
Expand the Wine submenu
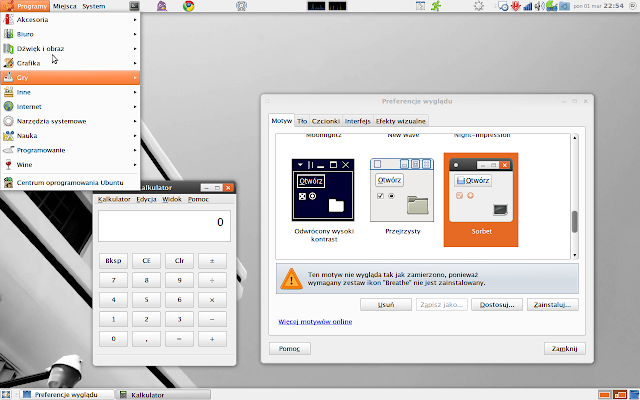pyautogui.click(x=70, y=164)
